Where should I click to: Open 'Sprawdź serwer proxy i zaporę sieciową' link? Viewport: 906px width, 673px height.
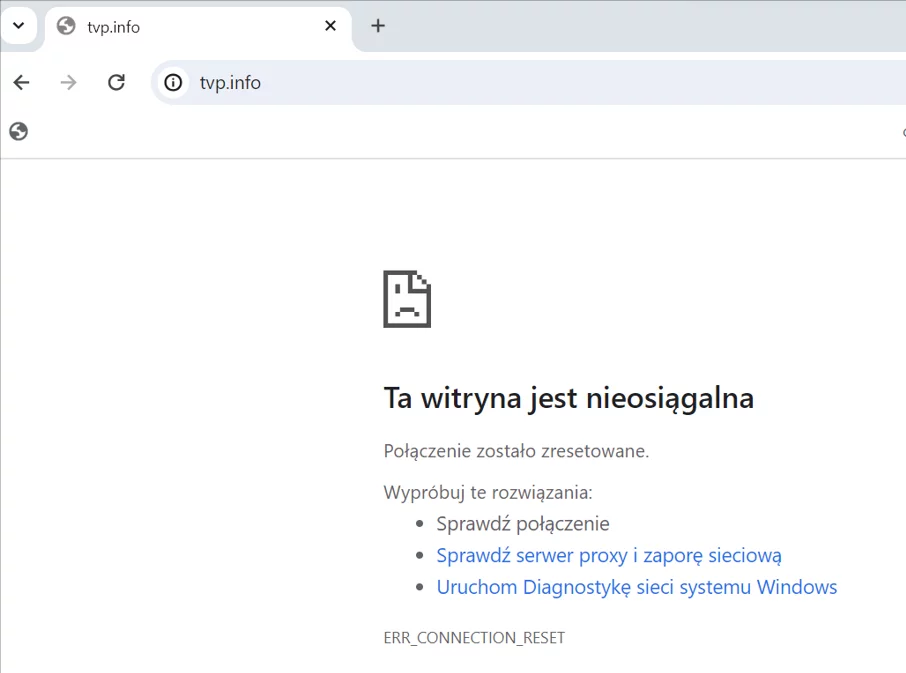coord(609,555)
